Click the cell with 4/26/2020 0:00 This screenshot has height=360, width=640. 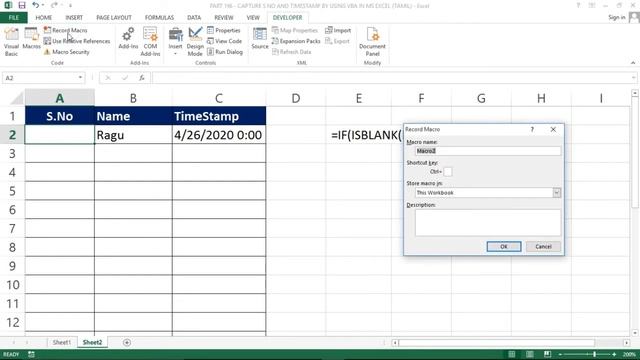219,135
